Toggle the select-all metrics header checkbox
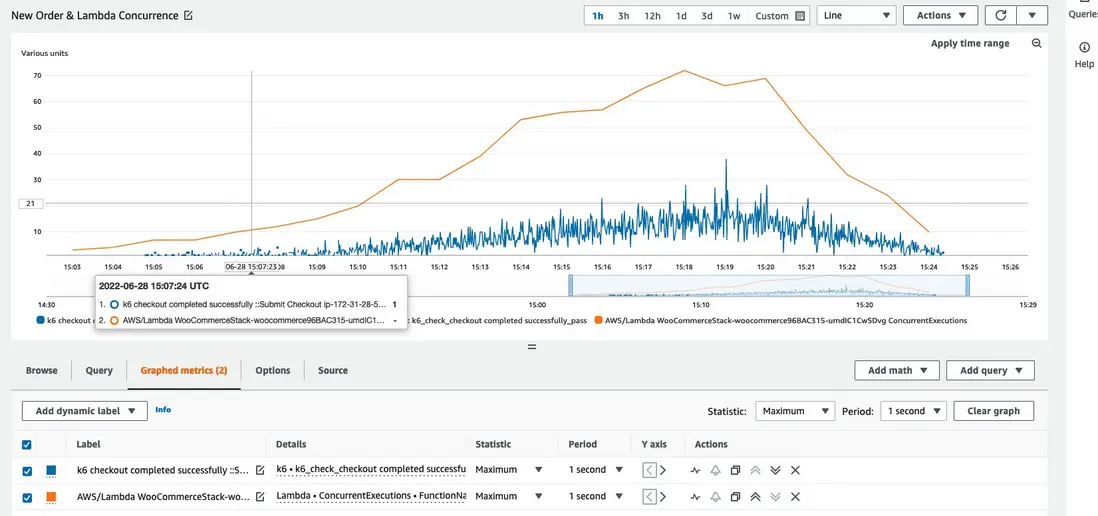The image size is (1098, 516). pos(27,445)
